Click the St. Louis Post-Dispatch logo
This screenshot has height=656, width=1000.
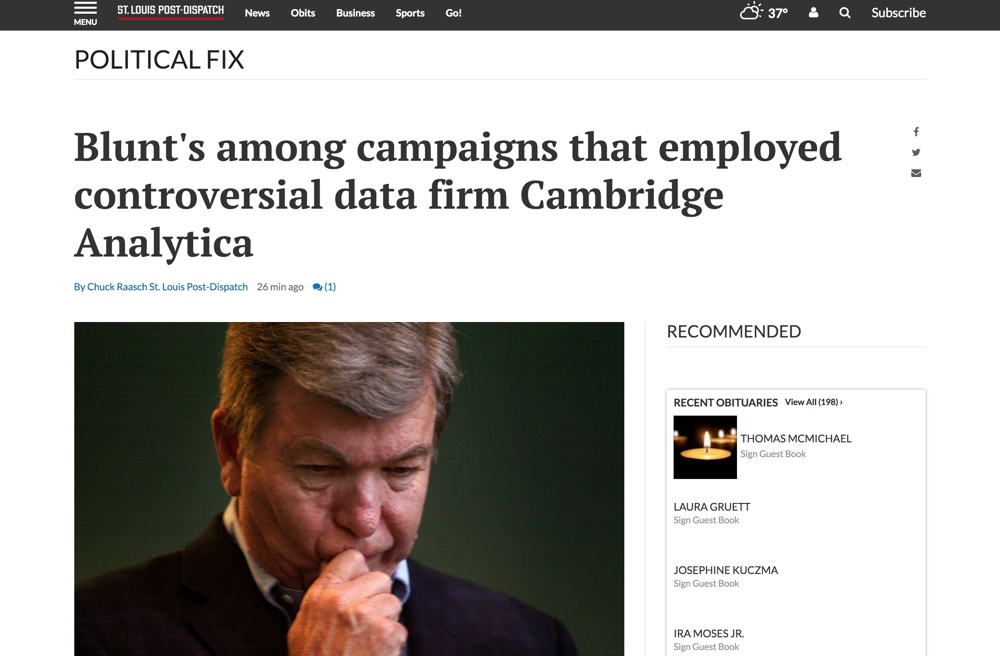point(170,12)
